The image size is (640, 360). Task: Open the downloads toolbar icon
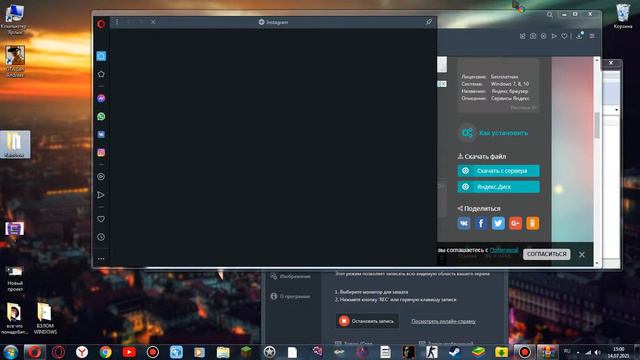tap(579, 36)
